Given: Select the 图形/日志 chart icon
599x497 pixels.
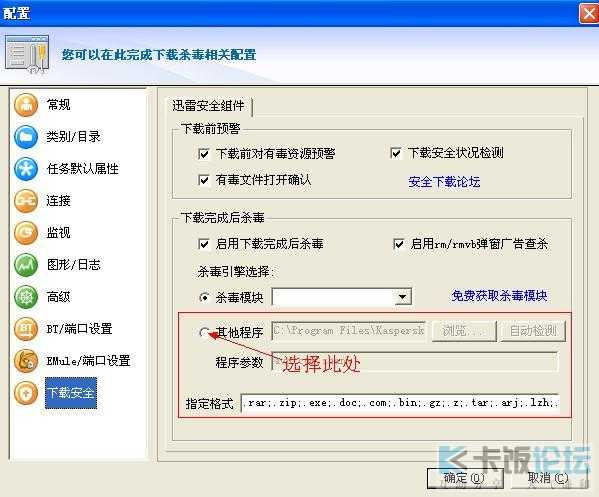Looking at the screenshot, I should click(x=26, y=265).
